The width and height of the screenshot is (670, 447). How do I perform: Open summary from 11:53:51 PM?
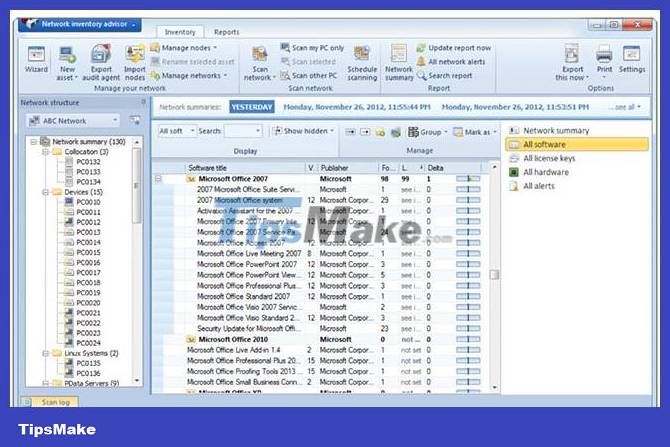point(515,107)
